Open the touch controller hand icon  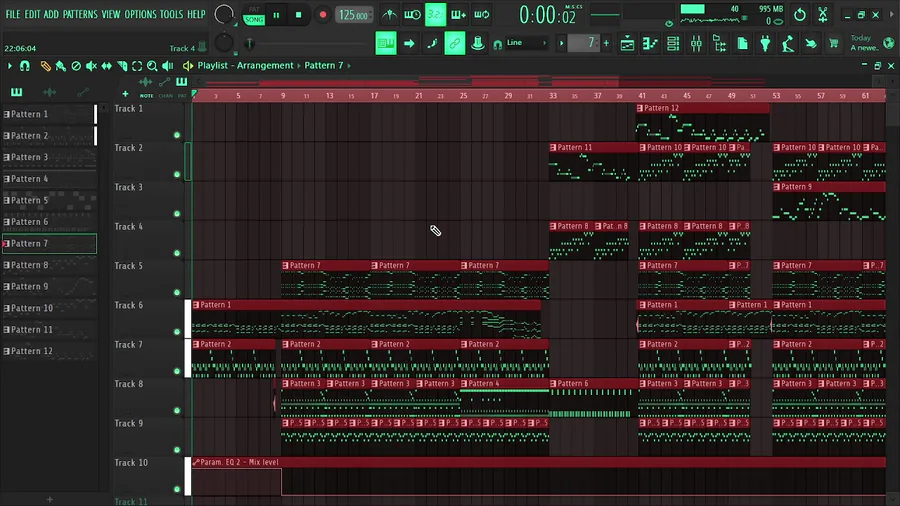811,43
